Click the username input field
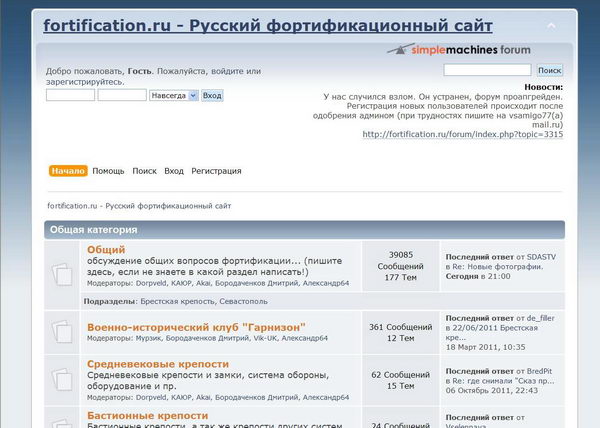 pos(70,95)
